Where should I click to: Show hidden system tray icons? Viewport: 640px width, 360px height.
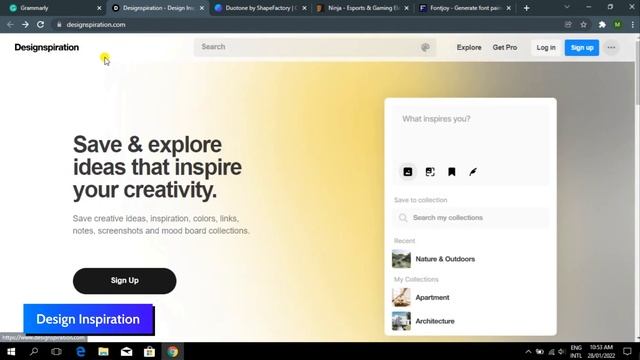pos(528,351)
